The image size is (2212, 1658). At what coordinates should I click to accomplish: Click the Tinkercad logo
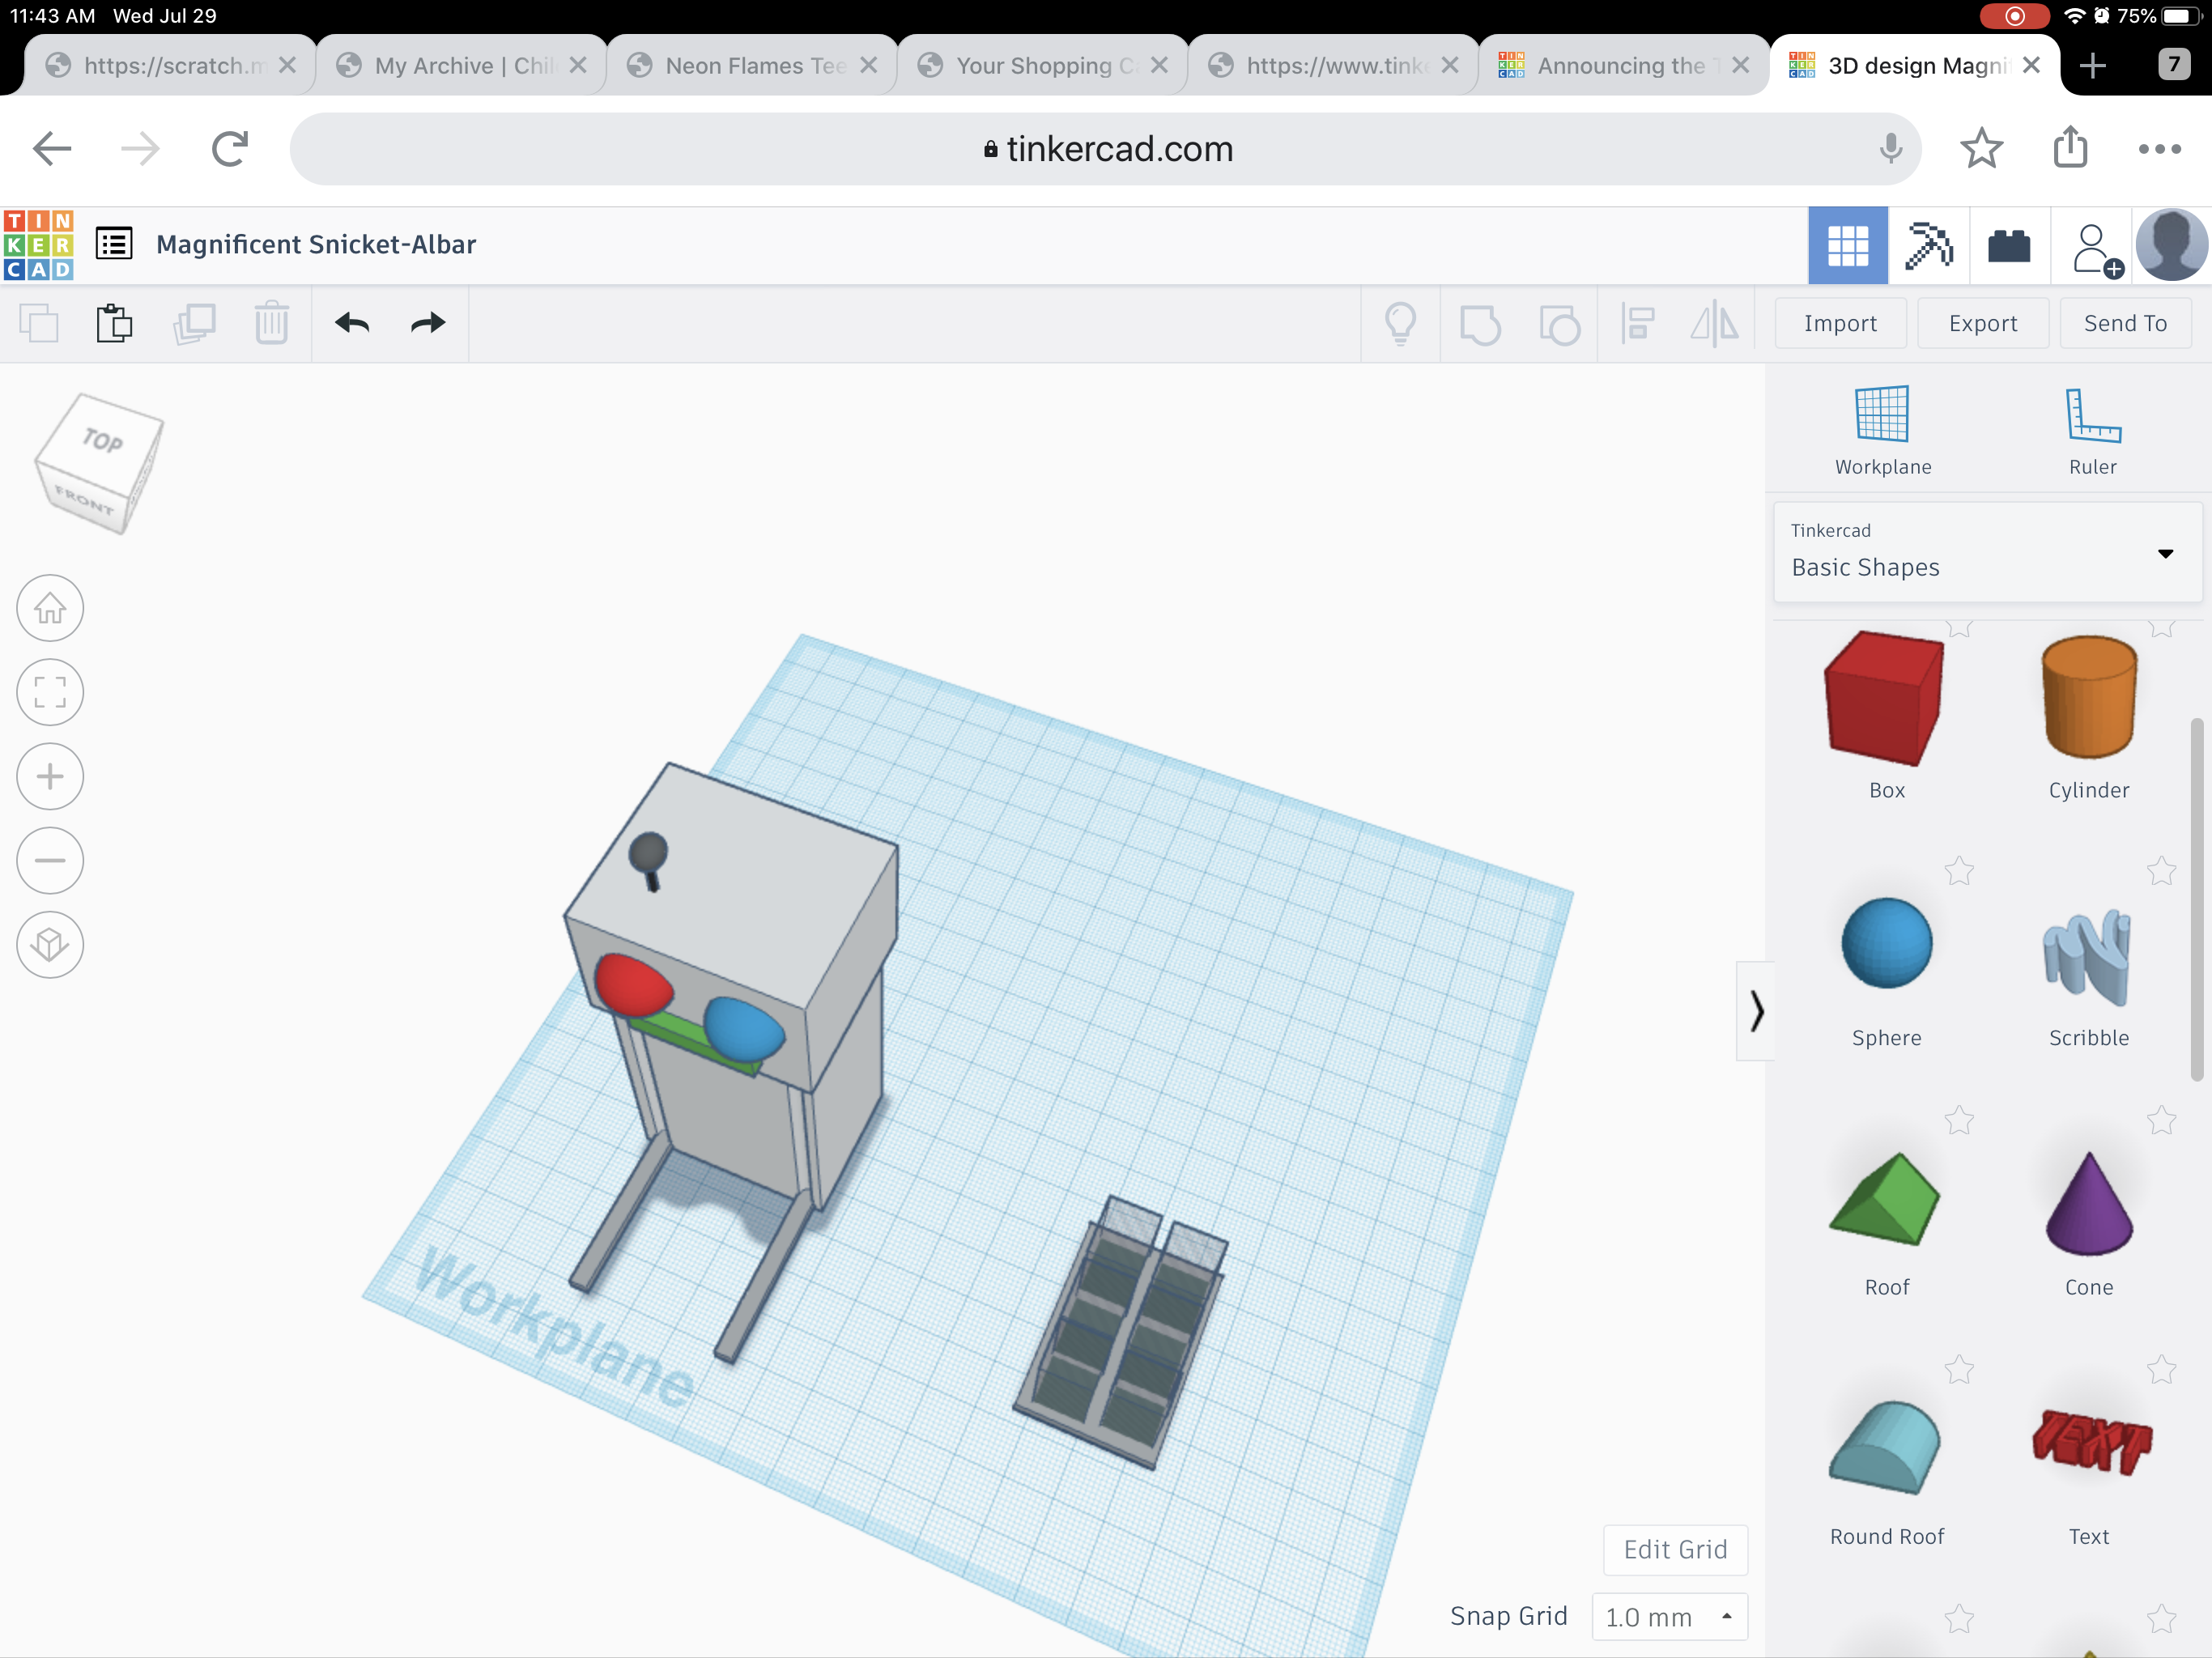(39, 245)
